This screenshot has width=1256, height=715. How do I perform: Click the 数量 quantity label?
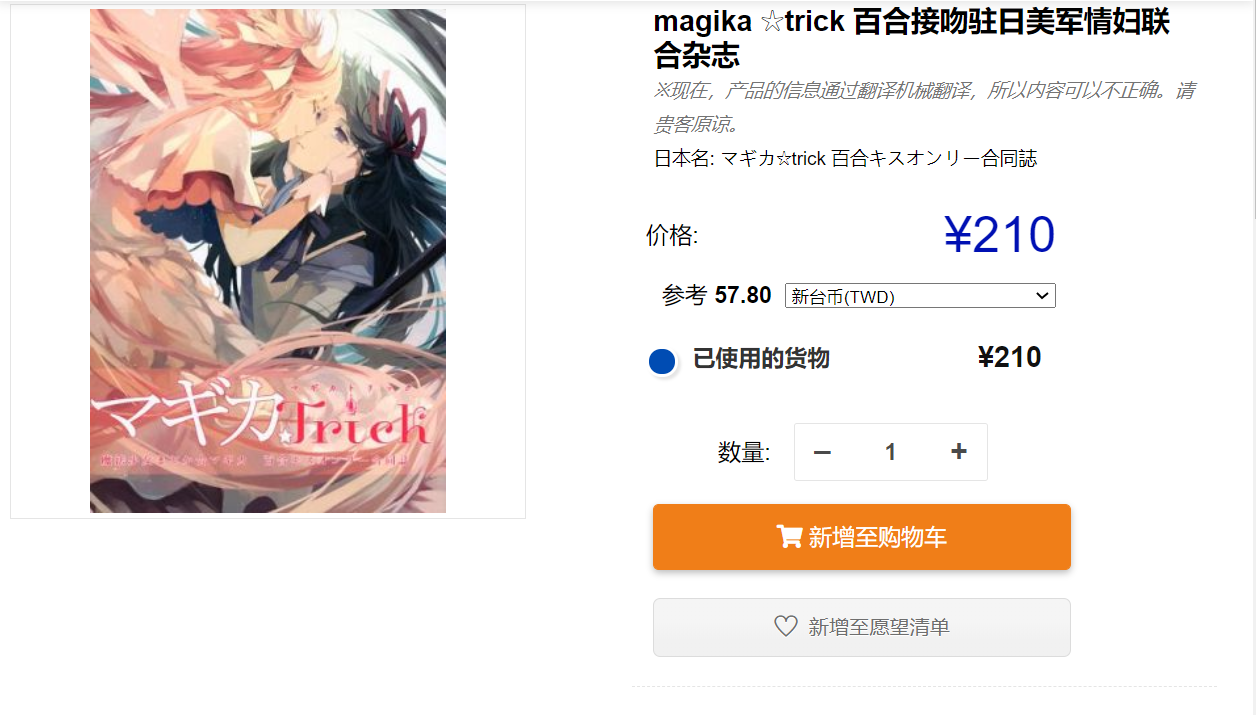[744, 453]
